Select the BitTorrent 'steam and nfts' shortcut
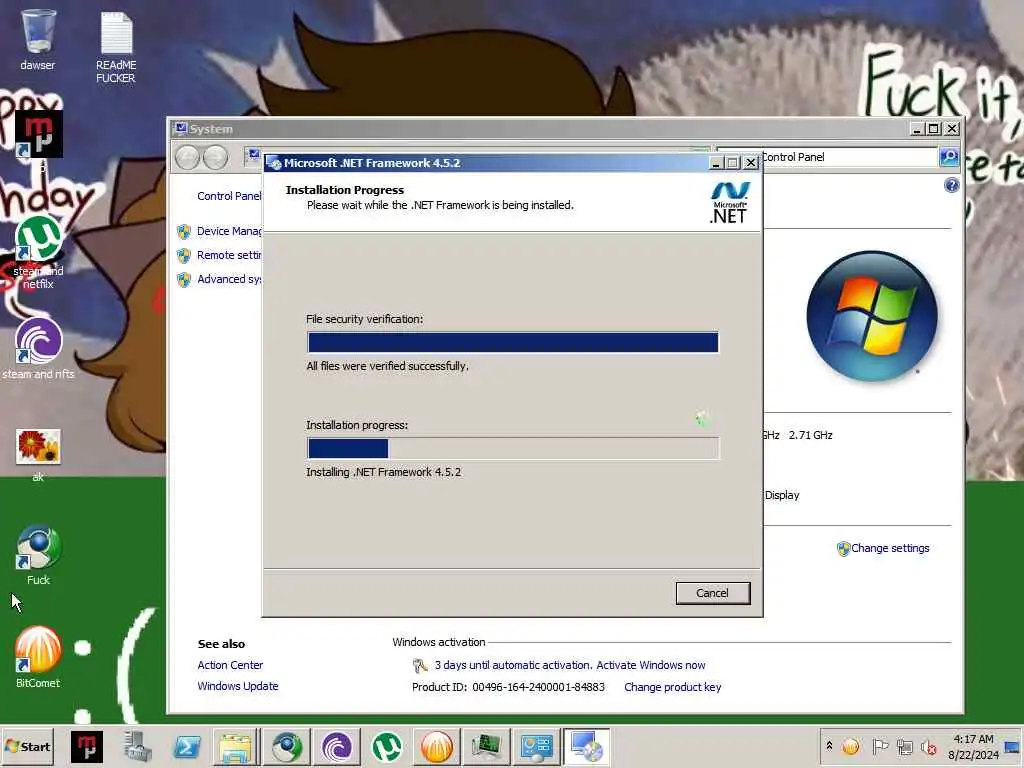The image size is (1024, 768). [39, 349]
